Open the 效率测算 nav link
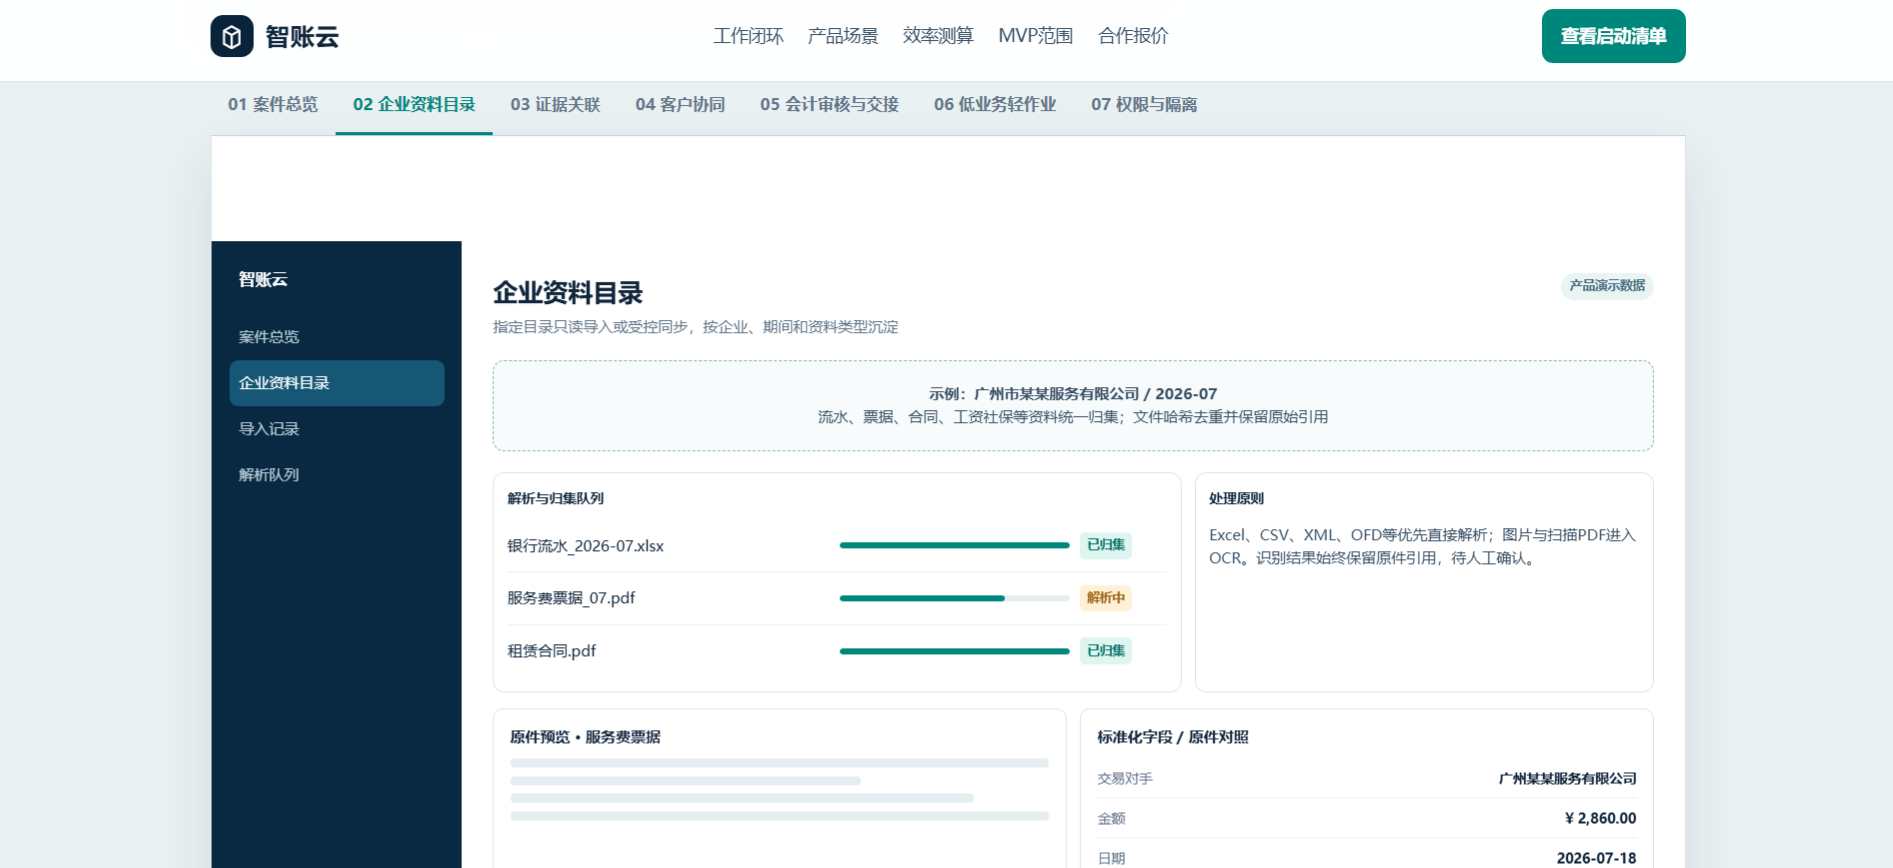The image size is (1893, 868). (x=938, y=36)
